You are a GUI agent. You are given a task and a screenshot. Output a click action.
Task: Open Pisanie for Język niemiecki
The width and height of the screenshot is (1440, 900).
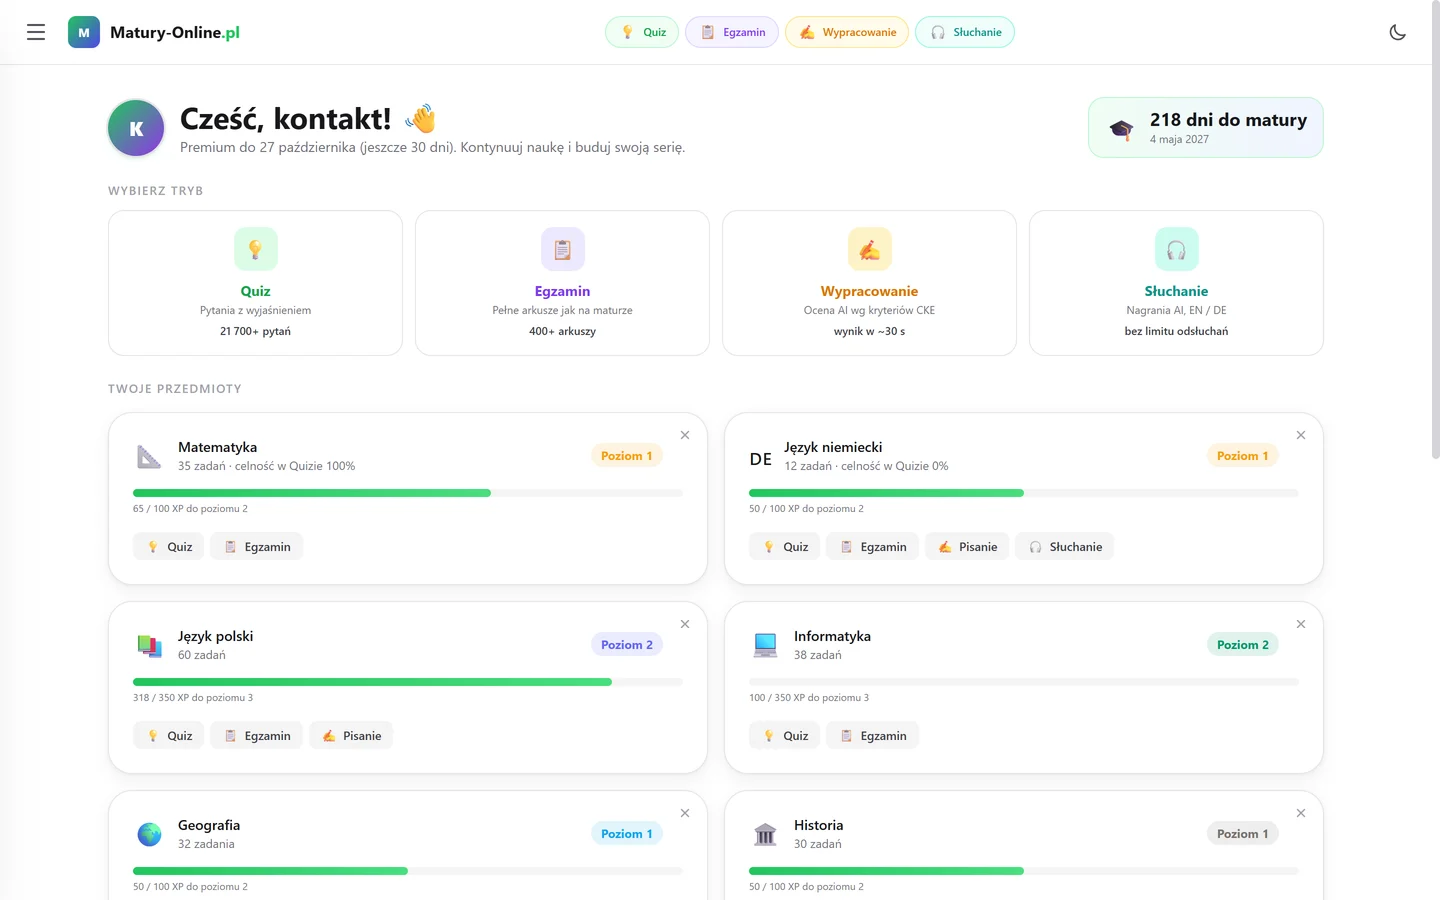(967, 547)
